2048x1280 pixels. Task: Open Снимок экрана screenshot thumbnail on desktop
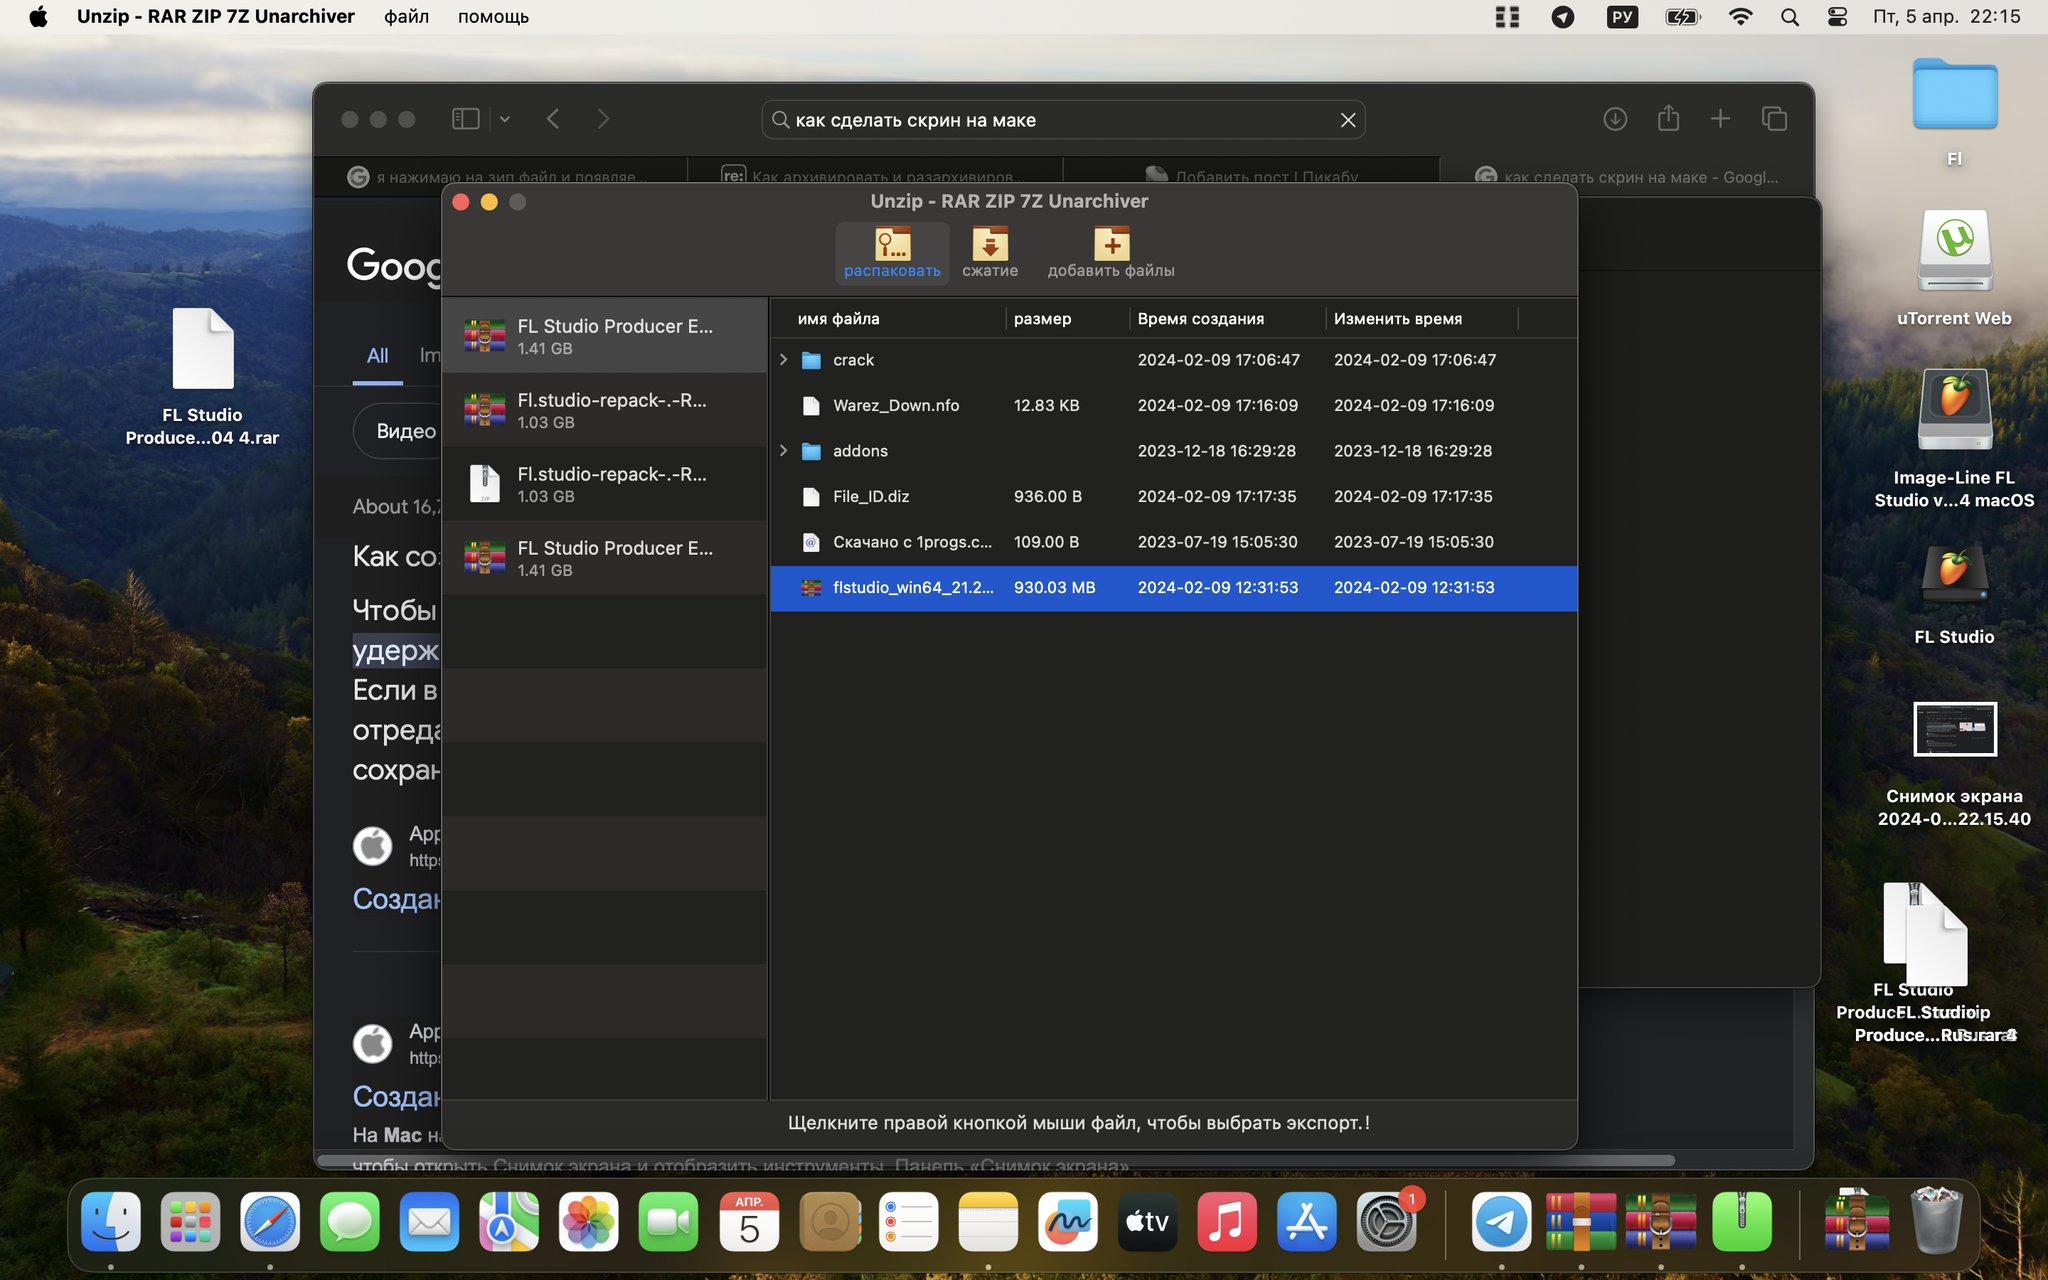click(x=1955, y=764)
